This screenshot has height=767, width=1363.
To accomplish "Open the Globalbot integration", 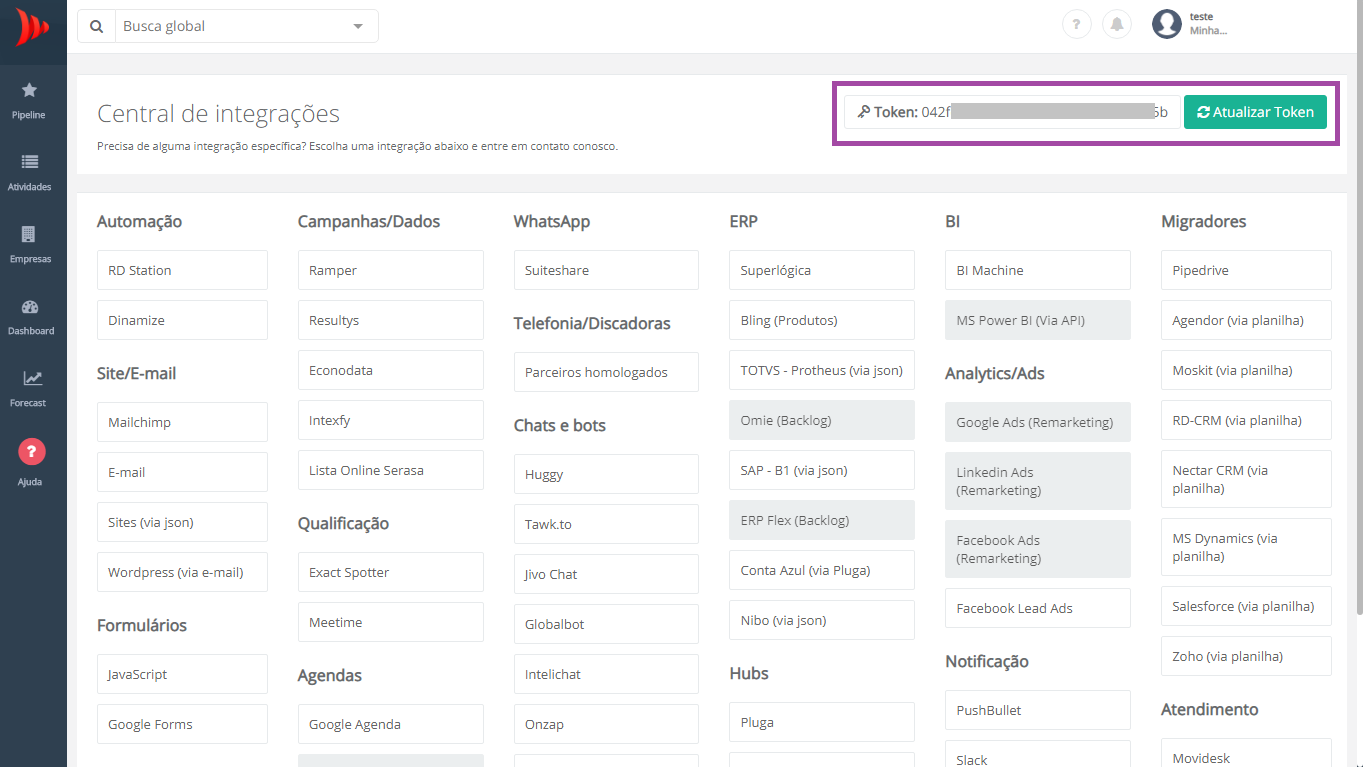I will coord(606,624).
